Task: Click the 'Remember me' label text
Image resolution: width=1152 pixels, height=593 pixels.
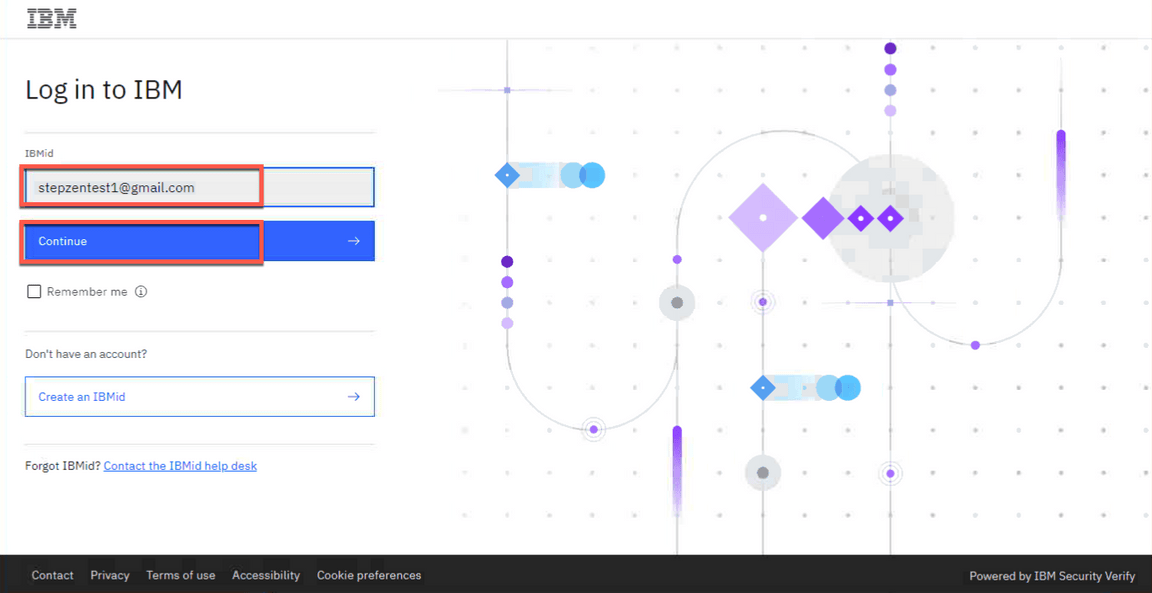Action: click(x=87, y=292)
